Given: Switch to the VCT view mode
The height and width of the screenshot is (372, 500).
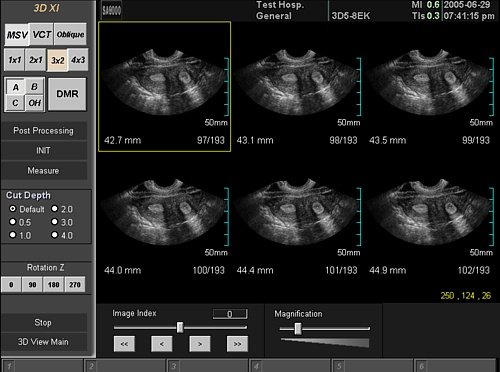Looking at the screenshot, I should click(x=42, y=34).
